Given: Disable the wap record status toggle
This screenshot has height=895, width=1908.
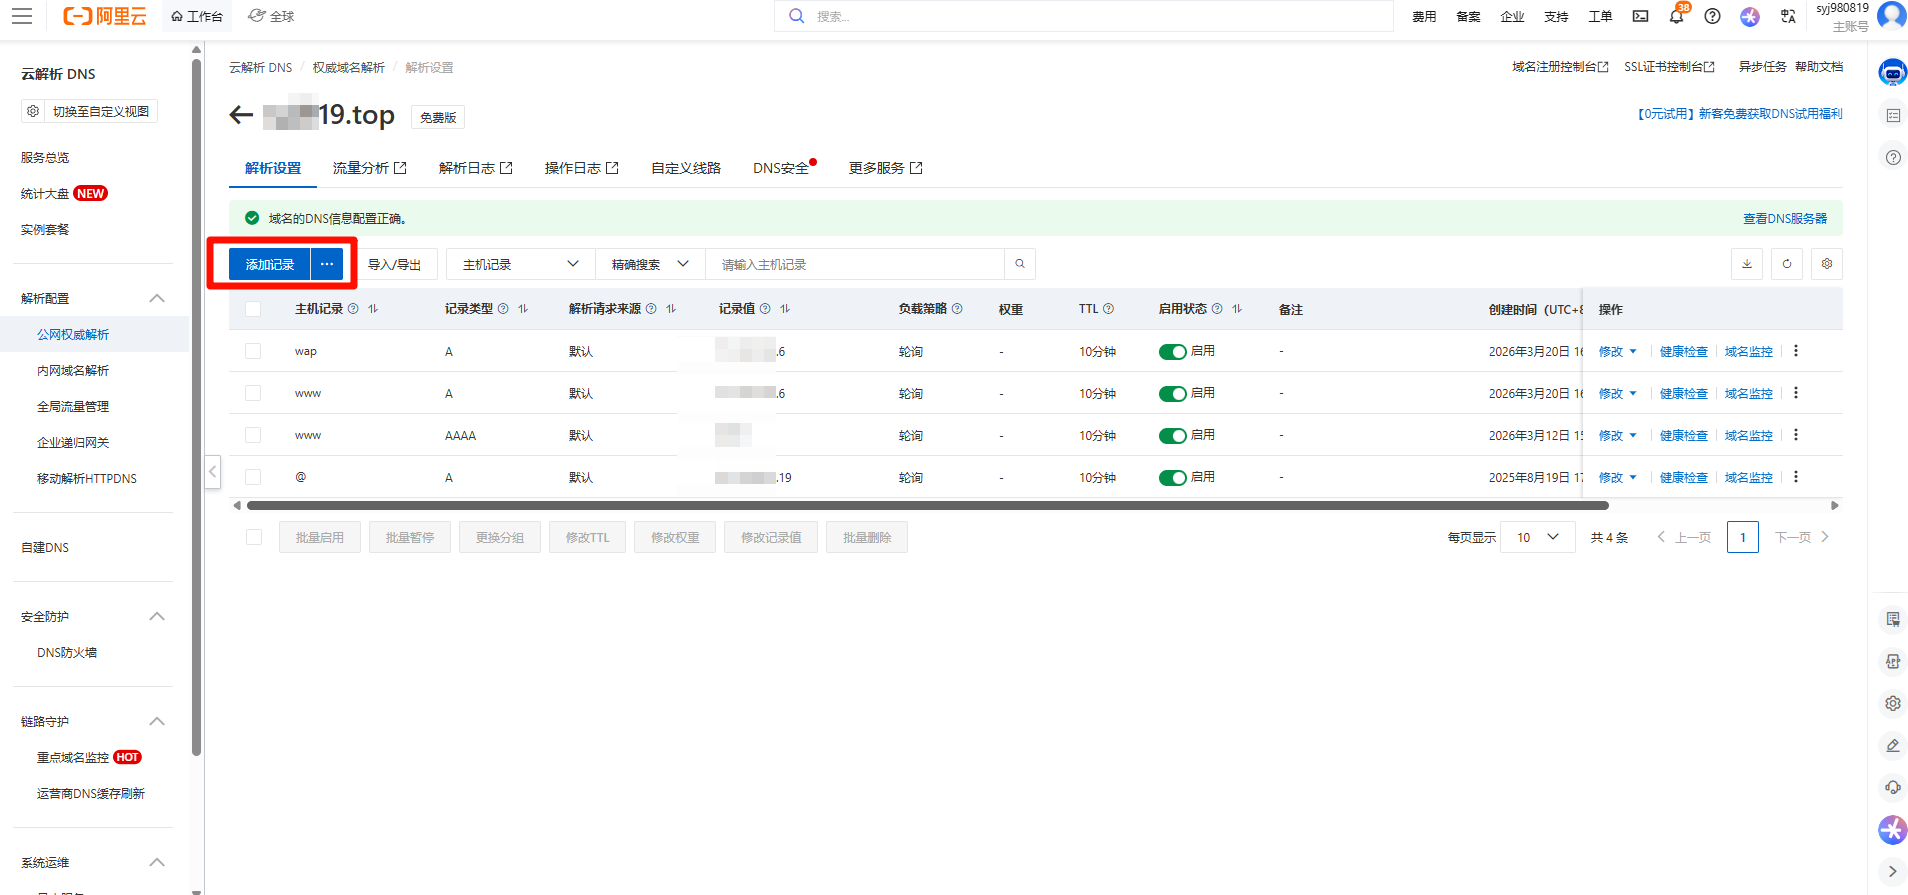Looking at the screenshot, I should (1172, 352).
